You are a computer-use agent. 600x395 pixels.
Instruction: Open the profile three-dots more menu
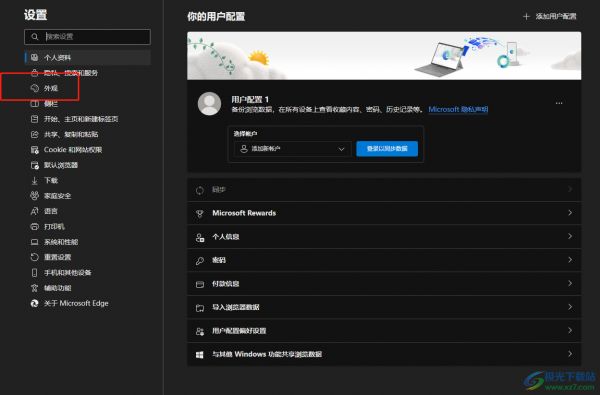559,103
